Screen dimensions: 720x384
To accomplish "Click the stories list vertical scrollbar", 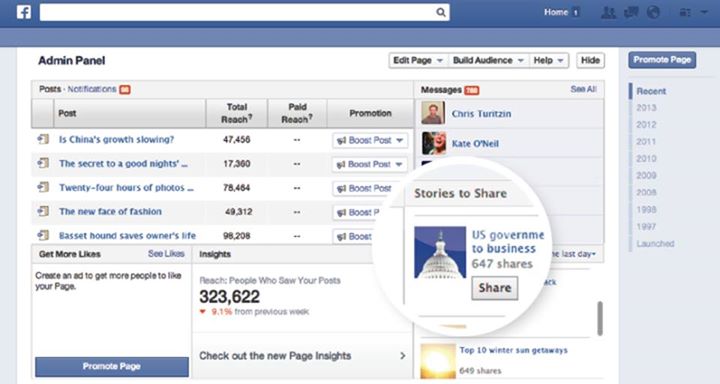I will tap(599, 318).
